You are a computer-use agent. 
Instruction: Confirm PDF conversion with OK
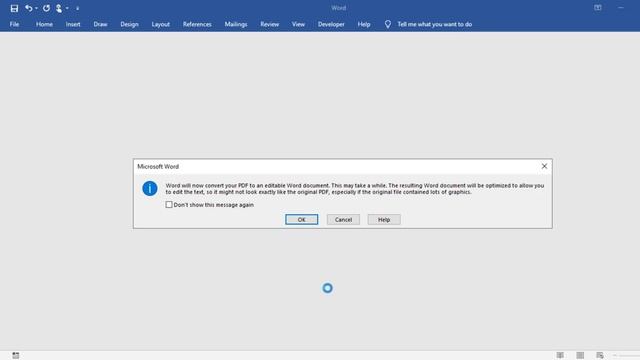(302, 220)
